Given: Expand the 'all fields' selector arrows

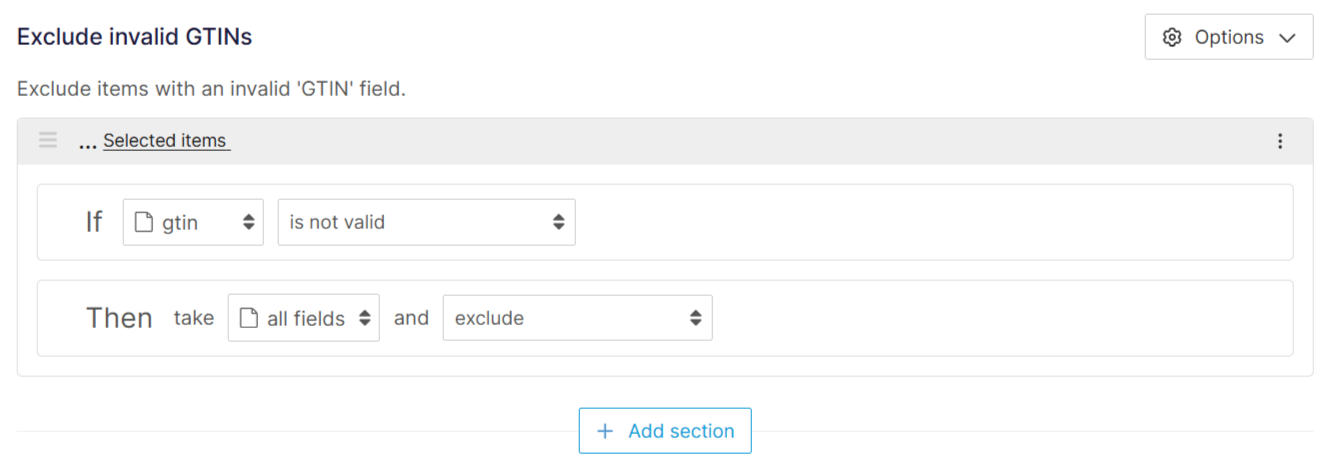Looking at the screenshot, I should (x=364, y=318).
